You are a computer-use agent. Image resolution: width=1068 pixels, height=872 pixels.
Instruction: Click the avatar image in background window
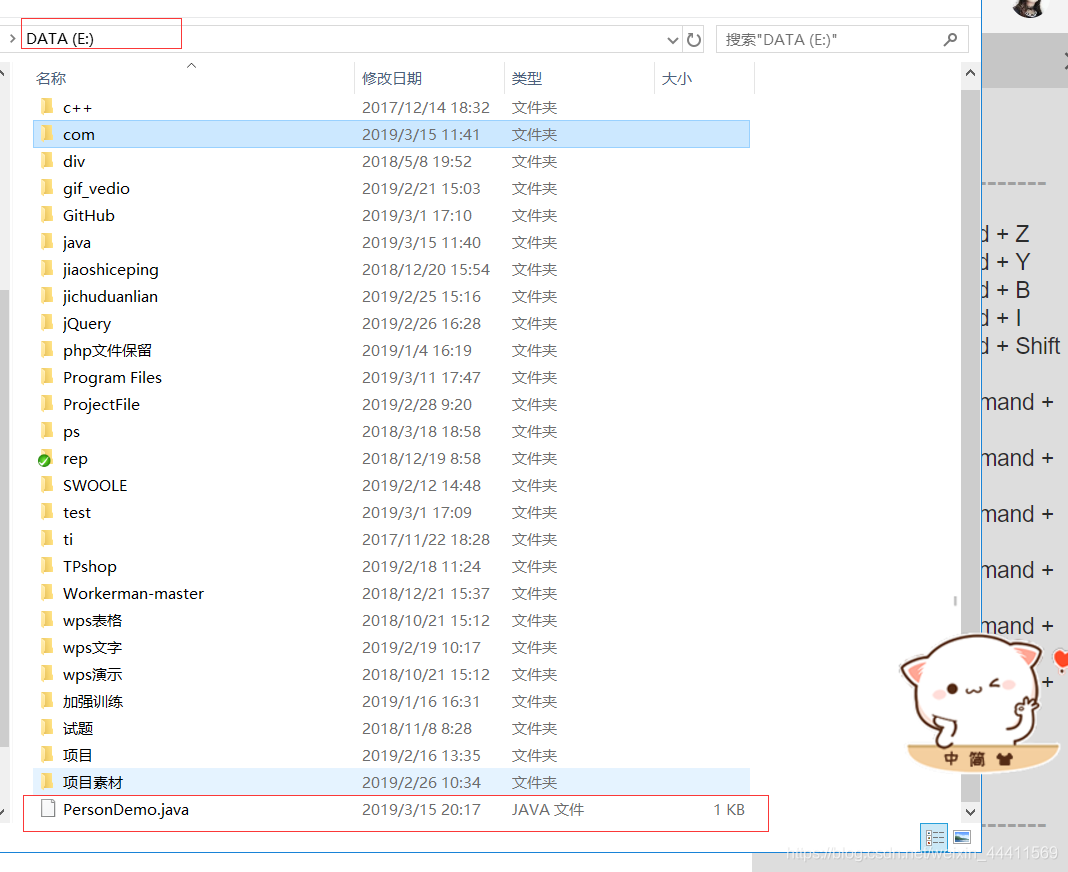[1028, 8]
